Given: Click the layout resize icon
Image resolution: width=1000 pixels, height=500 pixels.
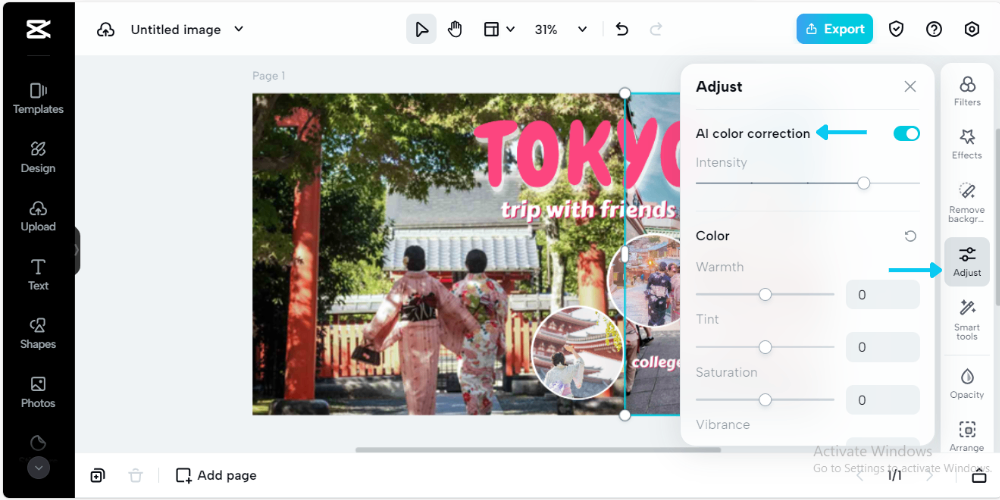Looking at the screenshot, I should [x=491, y=29].
